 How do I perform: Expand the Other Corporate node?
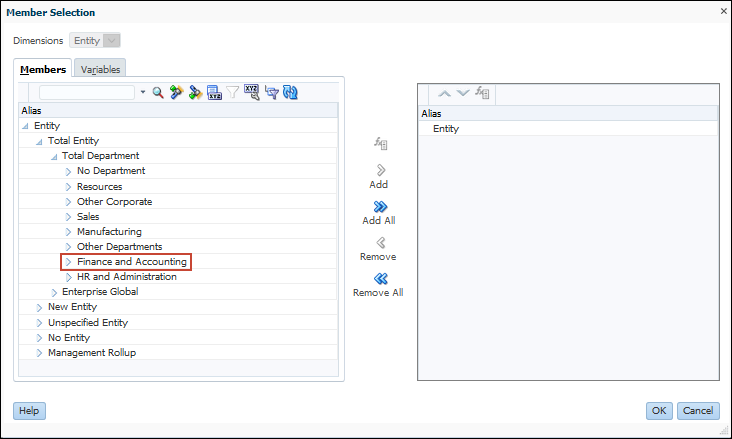click(x=68, y=202)
